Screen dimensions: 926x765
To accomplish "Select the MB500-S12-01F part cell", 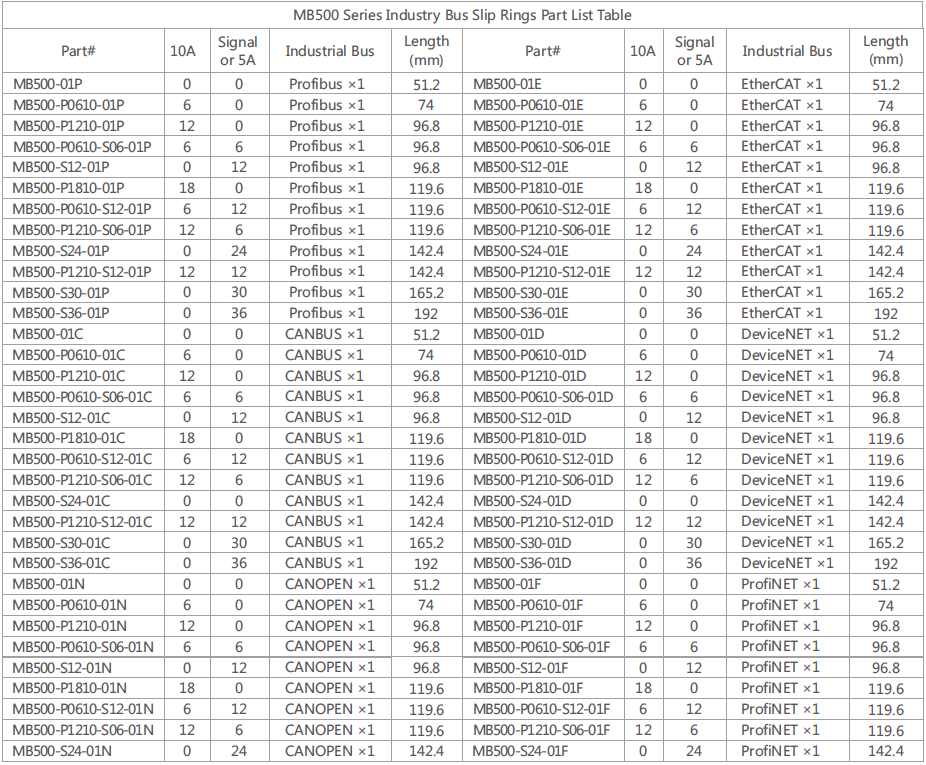I will [519, 667].
